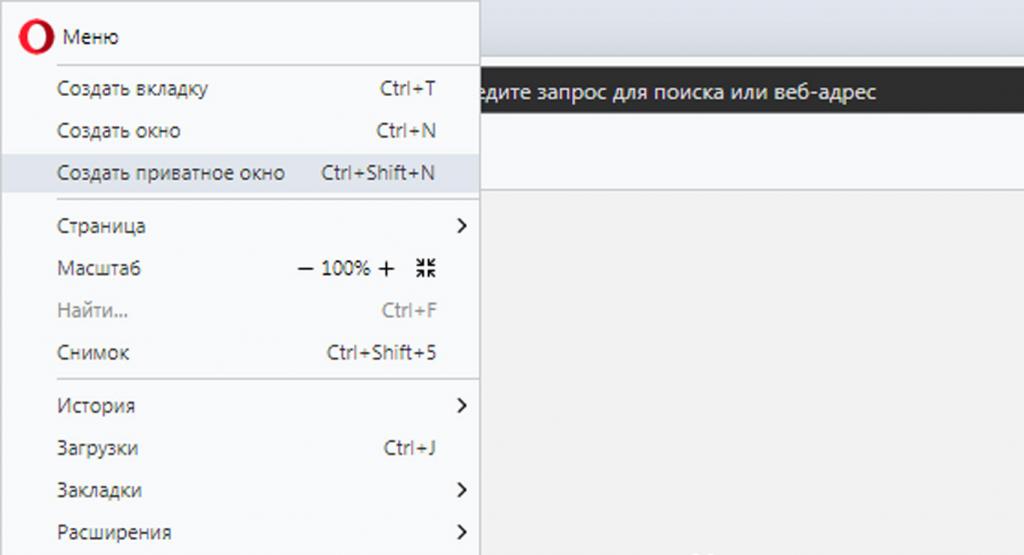Select Создать вкладку menu item
Screen dimensions: 1024x555
point(241,88)
